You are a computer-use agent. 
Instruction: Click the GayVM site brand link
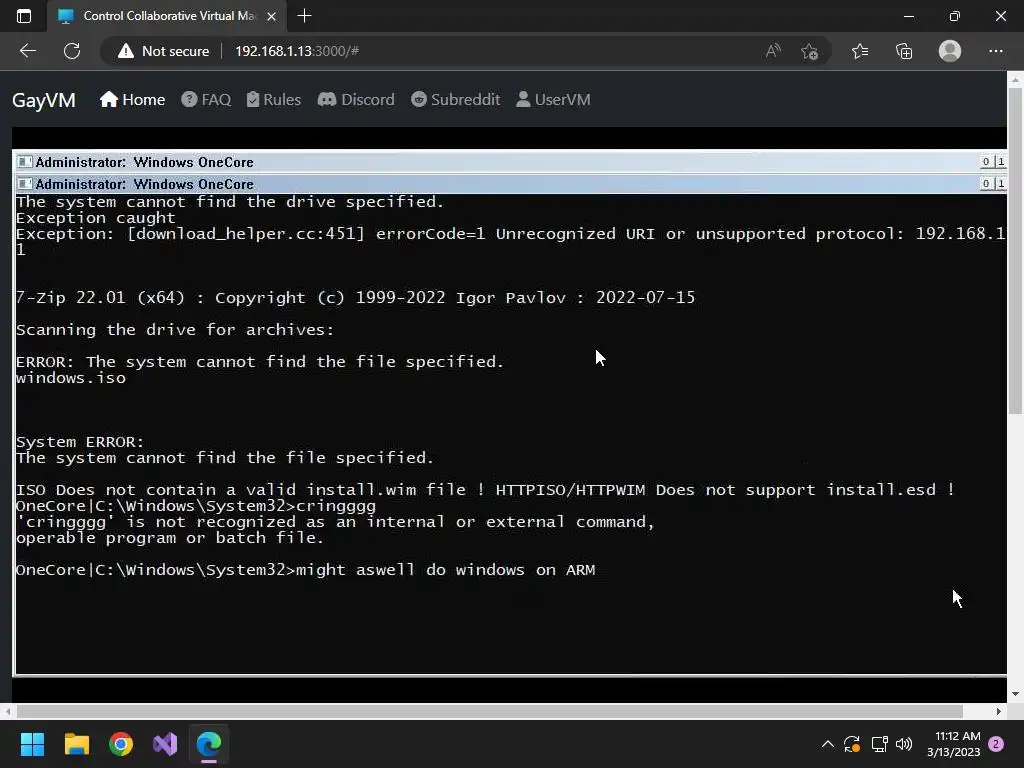click(x=44, y=100)
